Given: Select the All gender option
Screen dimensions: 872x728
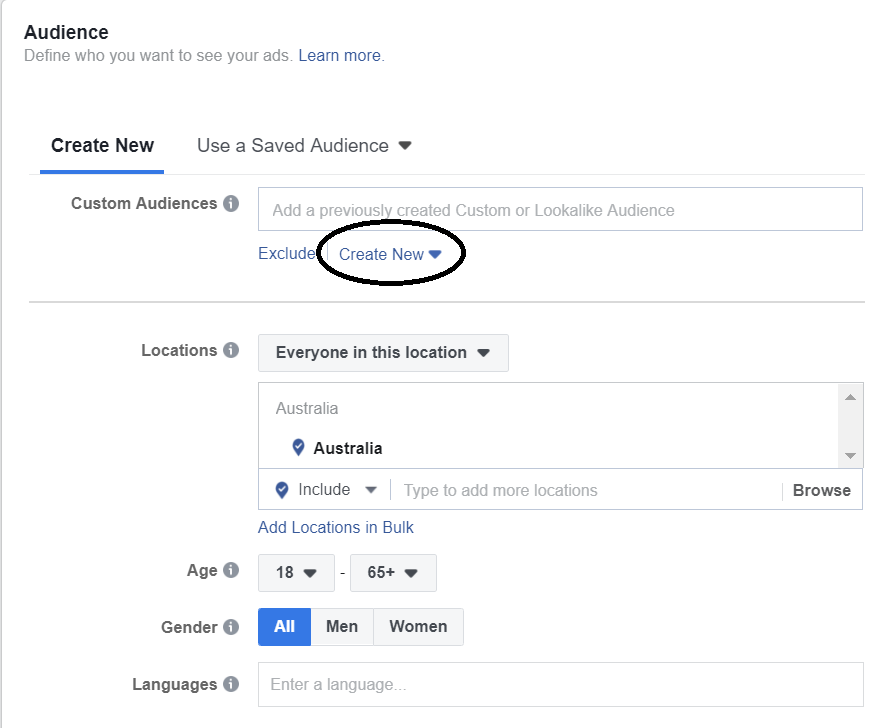Looking at the screenshot, I should pos(284,627).
